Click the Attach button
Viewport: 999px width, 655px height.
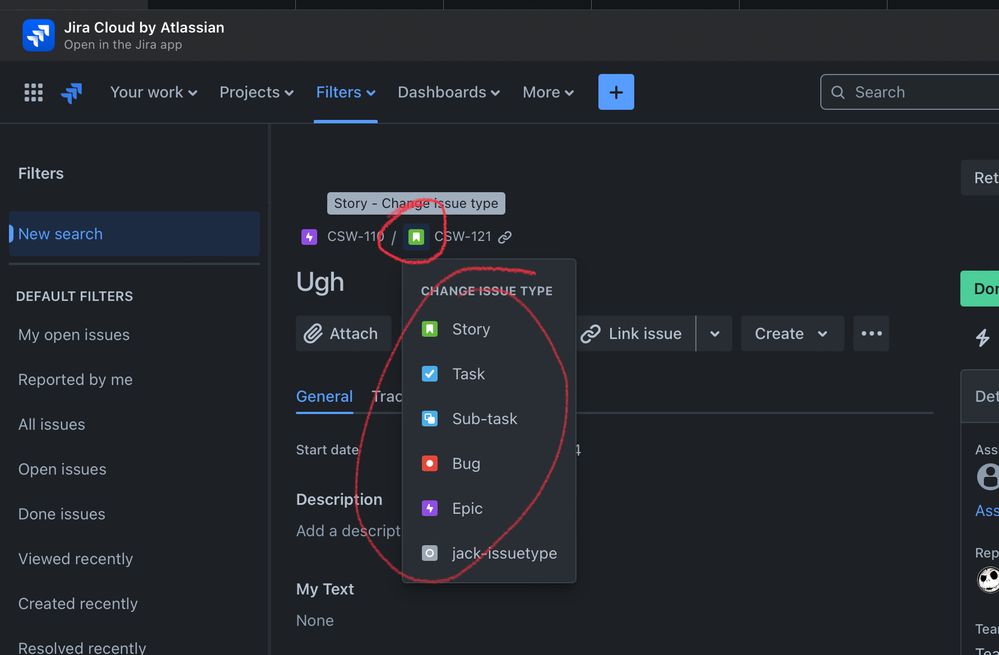(x=343, y=333)
